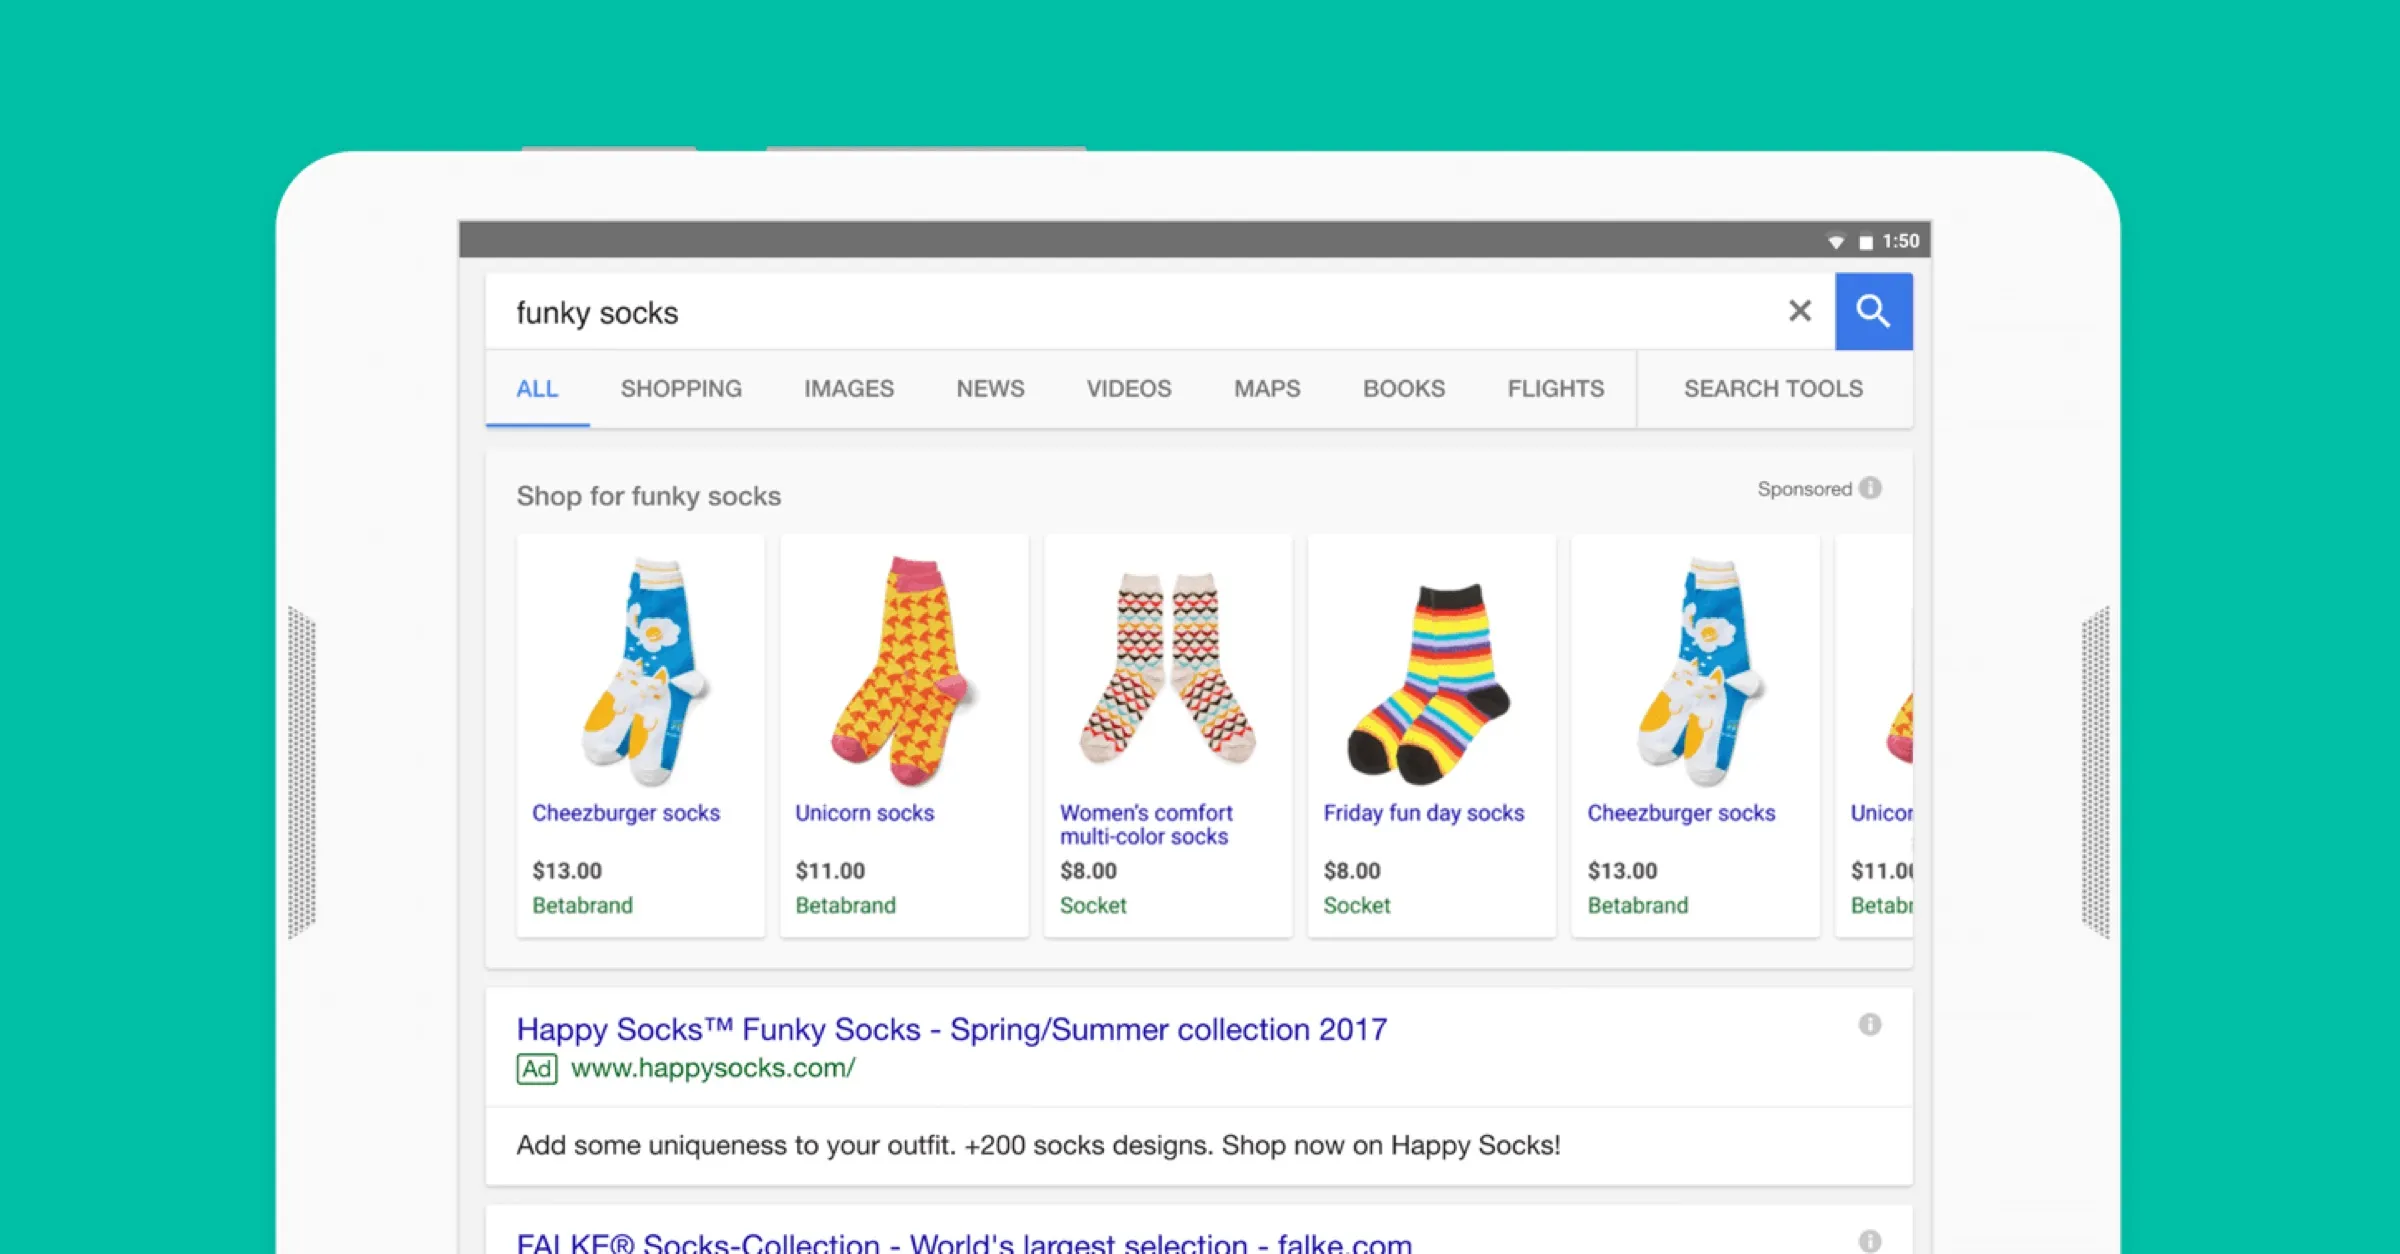Open the Cheezburger socks product link
Image resolution: width=2400 pixels, height=1254 pixels.
[625, 812]
